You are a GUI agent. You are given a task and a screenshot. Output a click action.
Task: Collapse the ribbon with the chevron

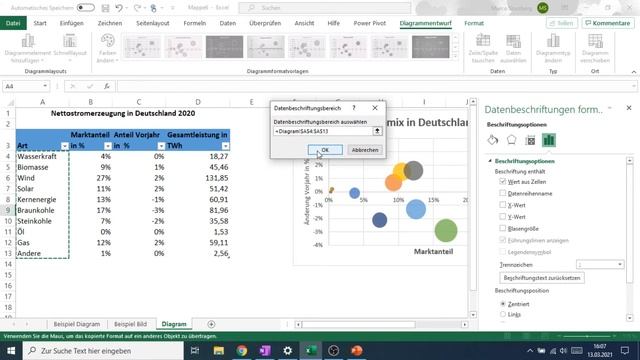point(634,72)
